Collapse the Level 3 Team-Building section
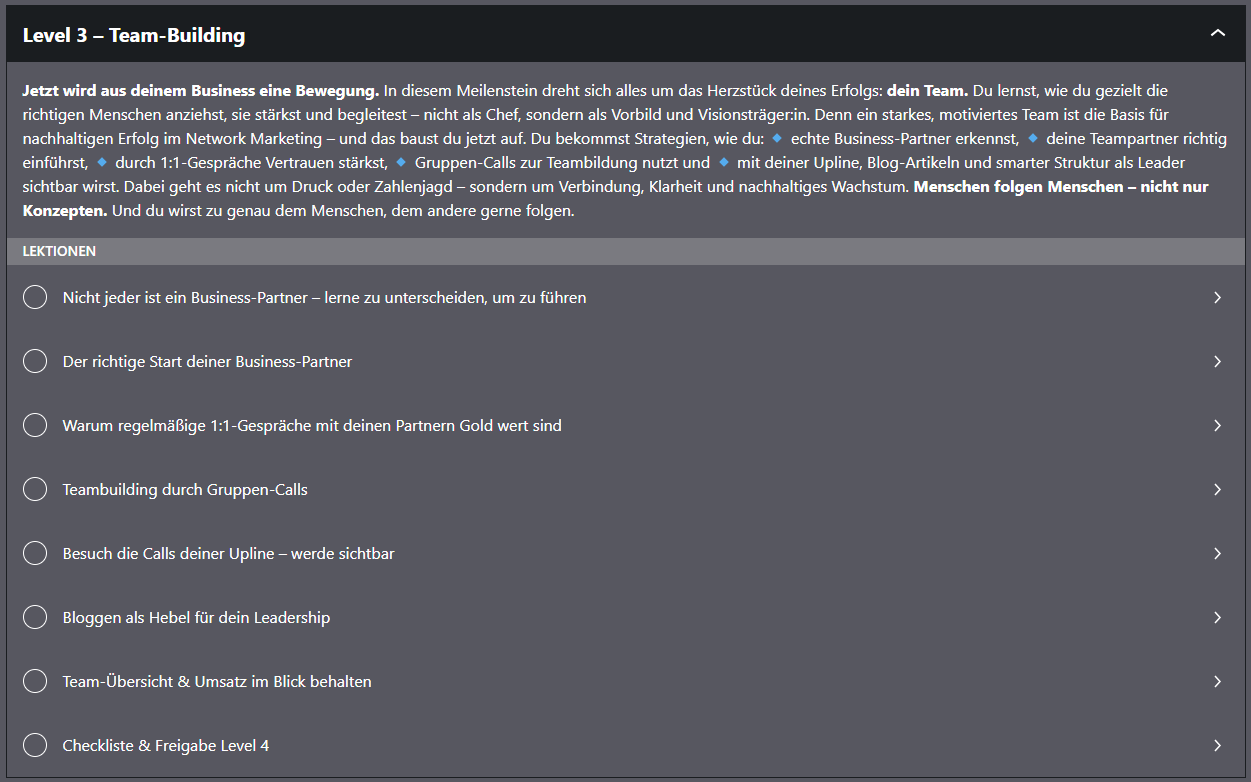Image resolution: width=1251 pixels, height=782 pixels. tap(1217, 34)
